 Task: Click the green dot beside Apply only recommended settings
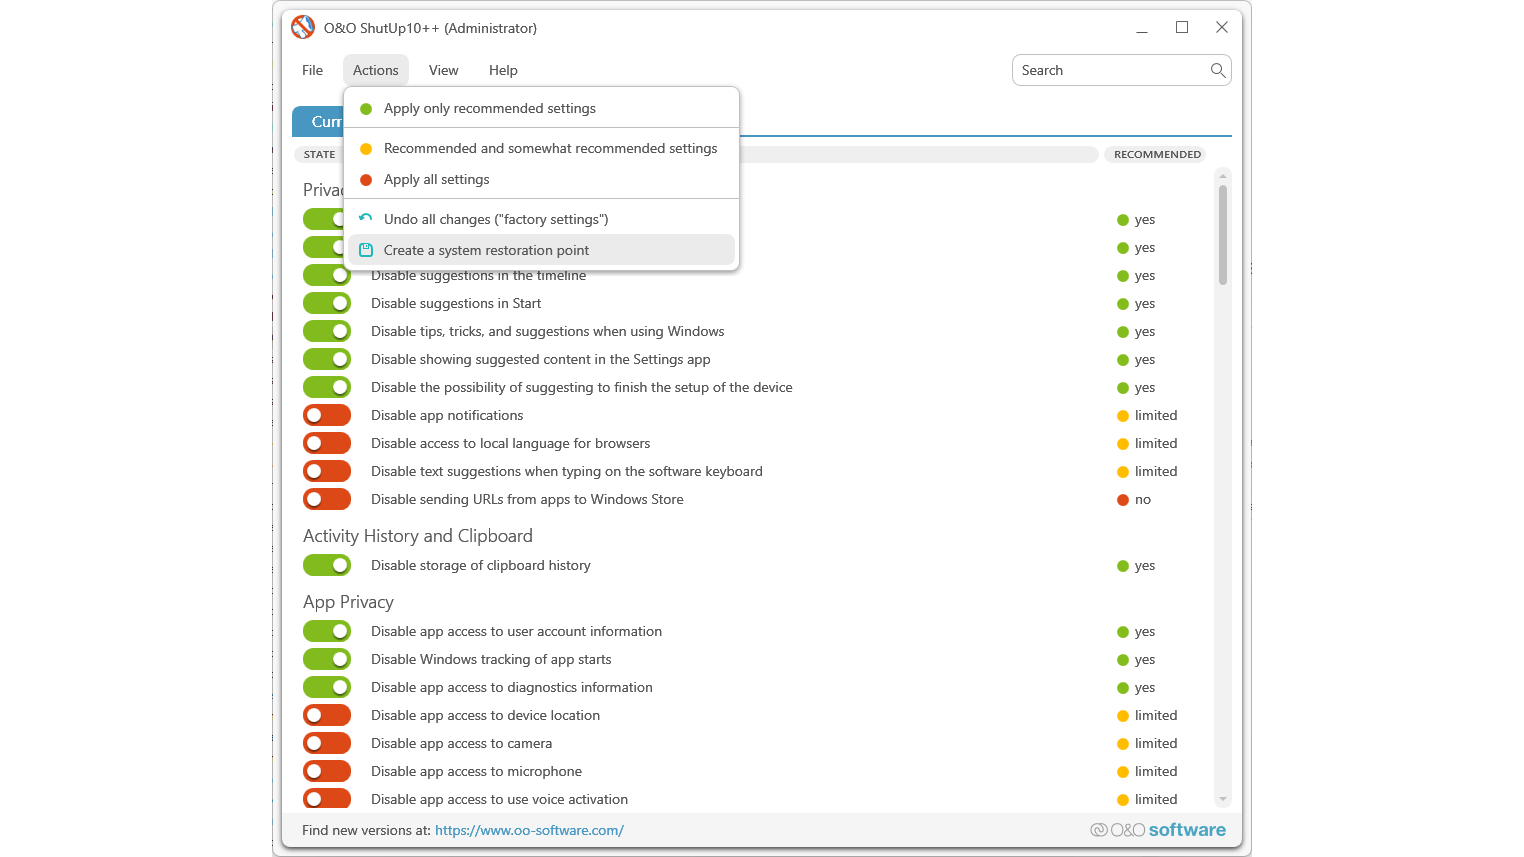366,109
